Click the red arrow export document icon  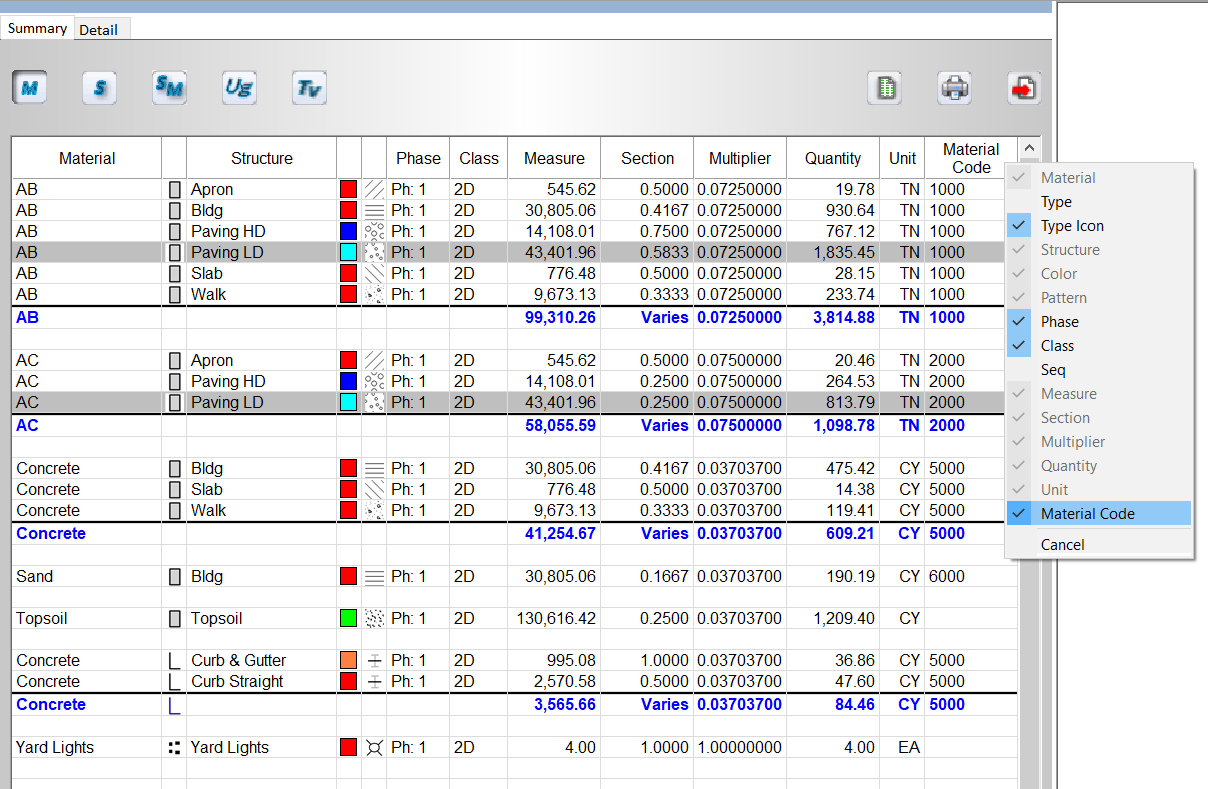point(1024,88)
